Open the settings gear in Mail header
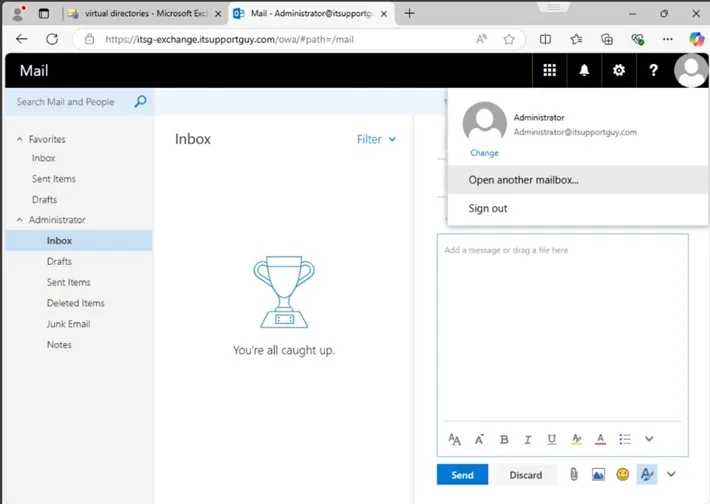This screenshot has height=504, width=710. click(619, 71)
